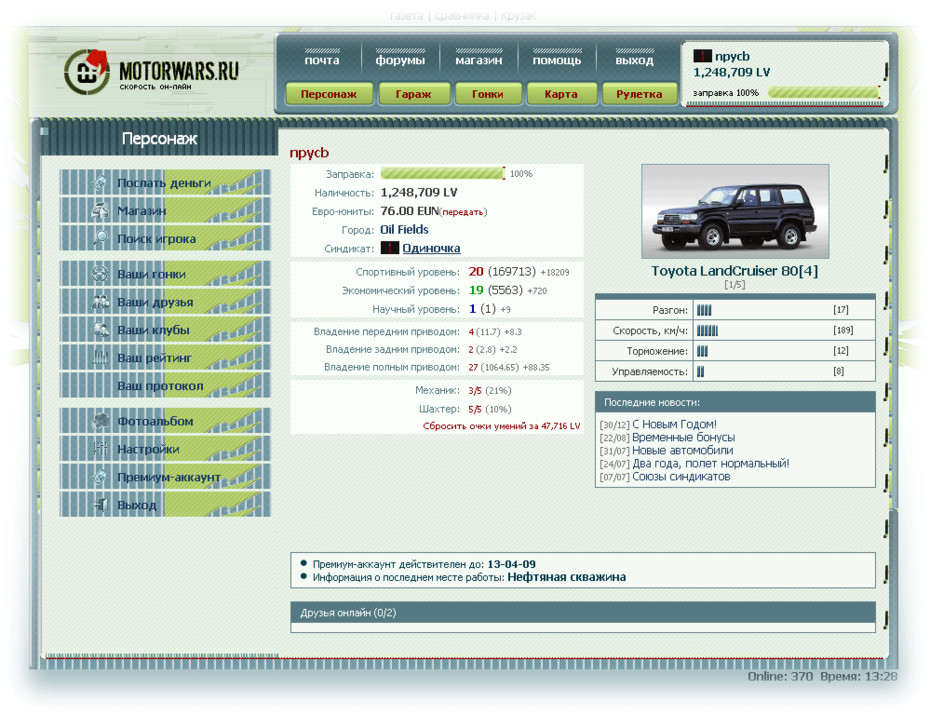Open the Рулетка tab
The height and width of the screenshot is (715, 930).
coord(639,94)
